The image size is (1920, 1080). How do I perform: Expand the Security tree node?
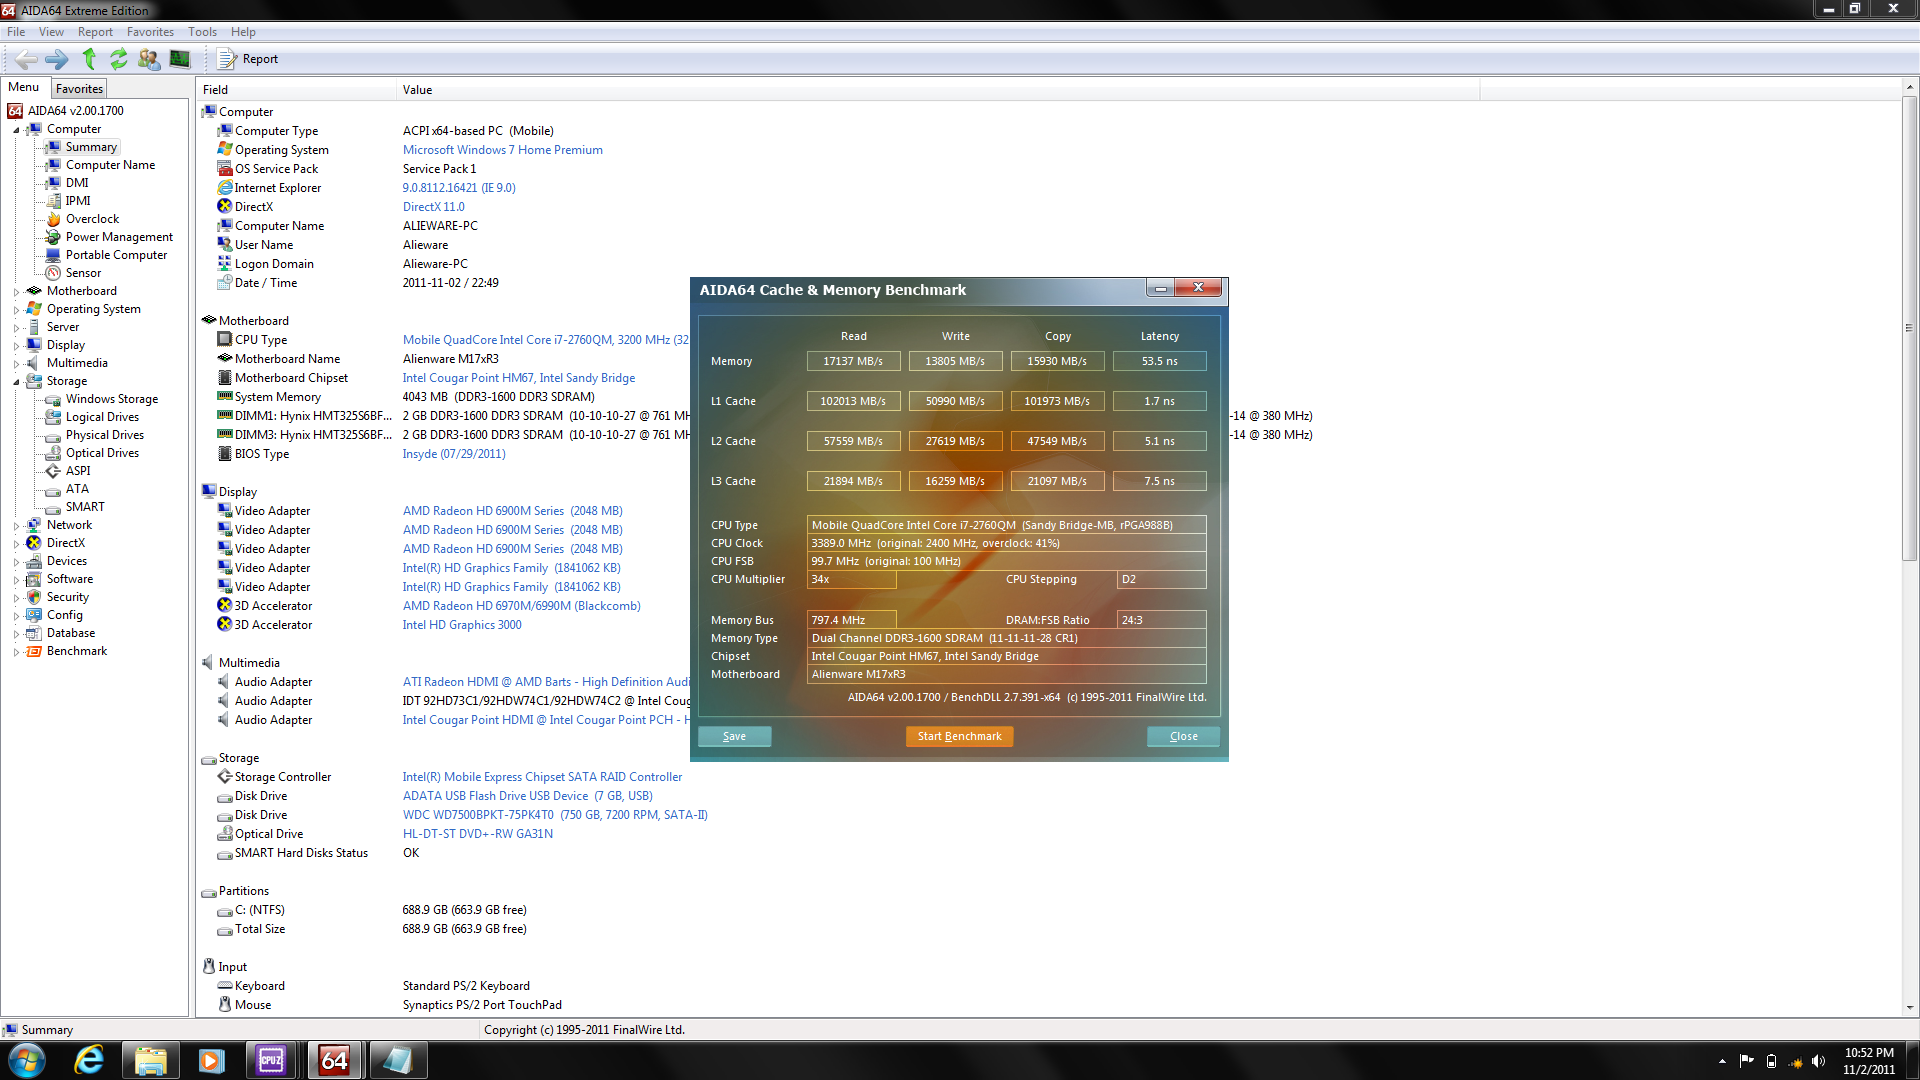(x=16, y=598)
